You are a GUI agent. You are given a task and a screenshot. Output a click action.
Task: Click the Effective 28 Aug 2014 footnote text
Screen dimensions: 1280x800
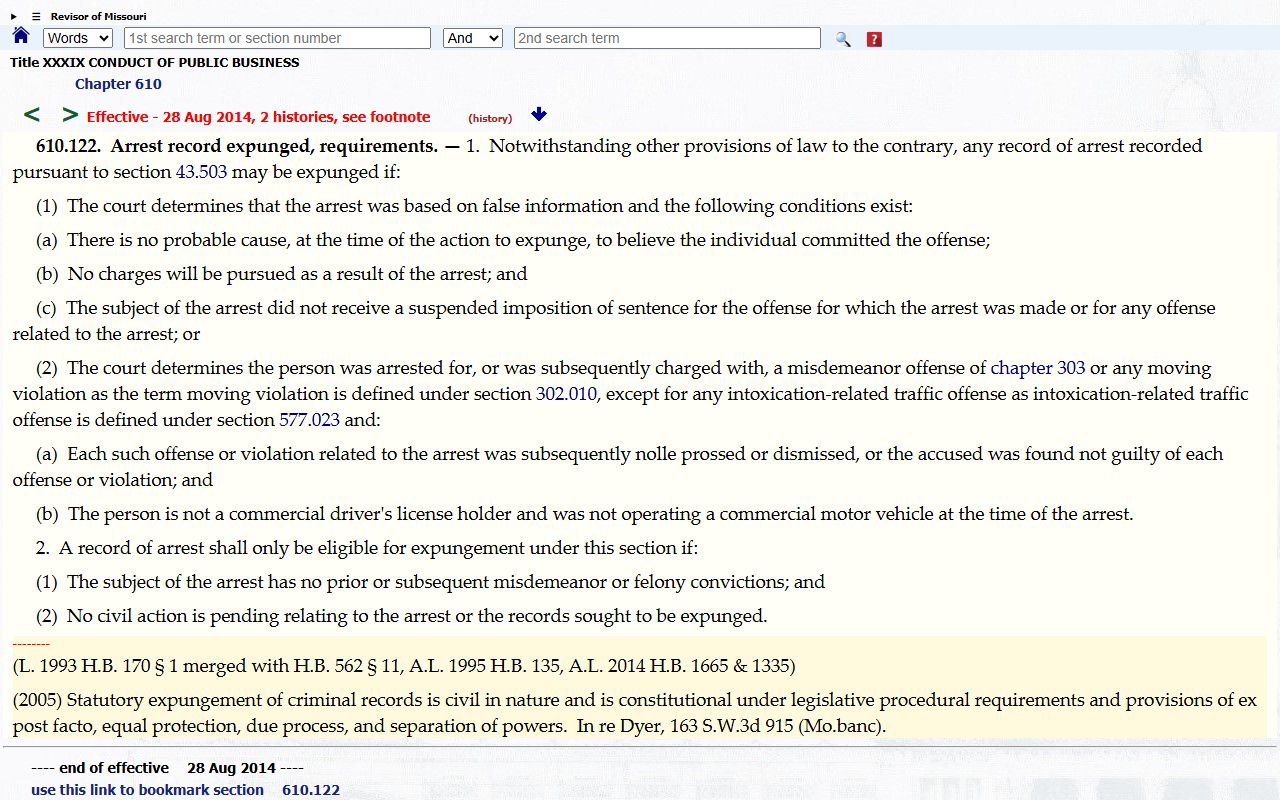[258, 117]
